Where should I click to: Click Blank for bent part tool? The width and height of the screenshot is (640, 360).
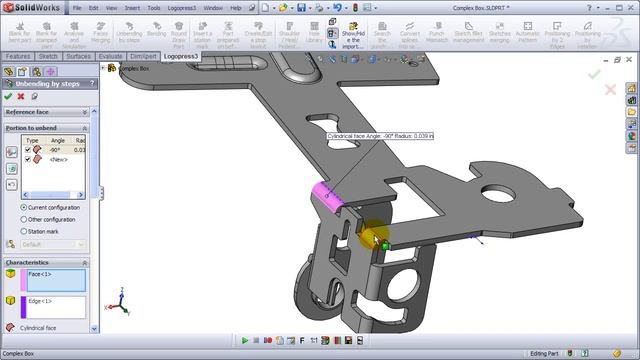click(x=20, y=34)
